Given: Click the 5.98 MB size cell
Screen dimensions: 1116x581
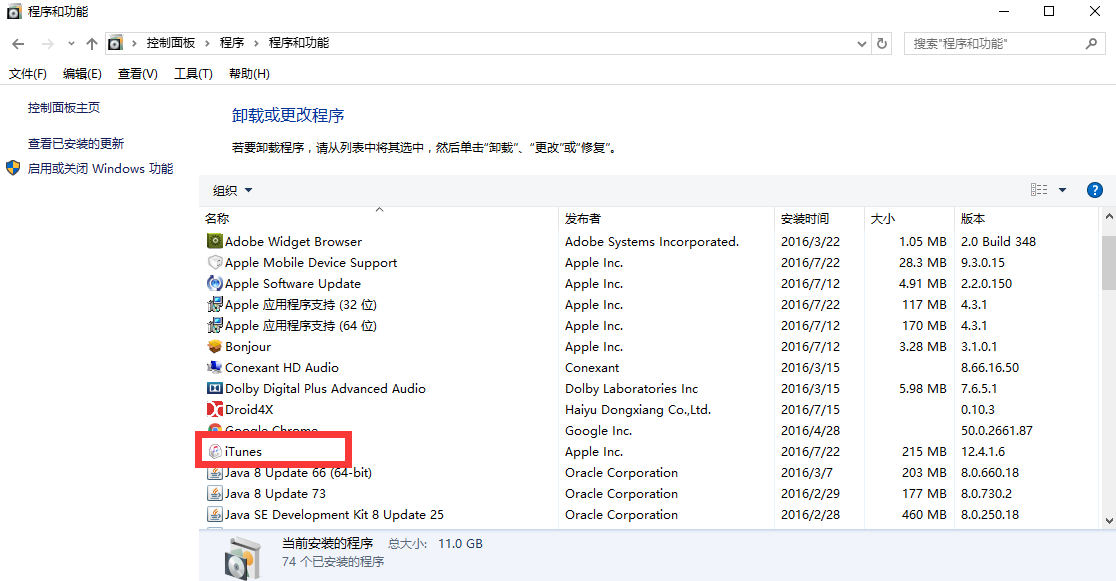Looking at the screenshot, I should pyautogui.click(x=922, y=389).
